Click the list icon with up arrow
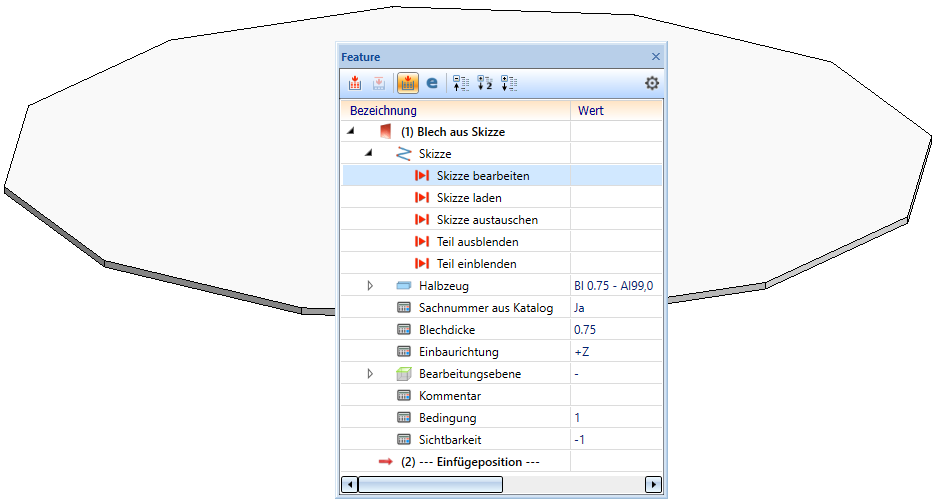This screenshot has width=938, height=503. click(461, 83)
